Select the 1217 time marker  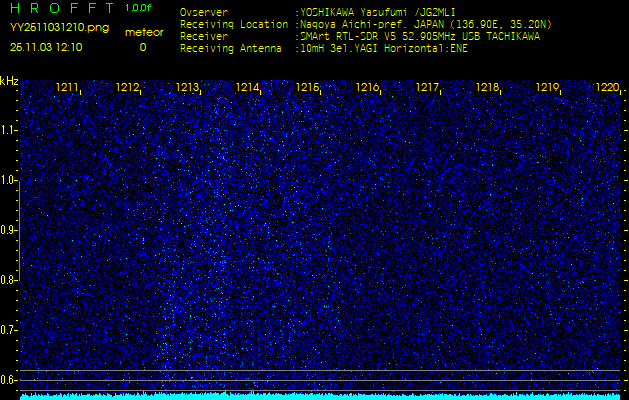(427, 88)
